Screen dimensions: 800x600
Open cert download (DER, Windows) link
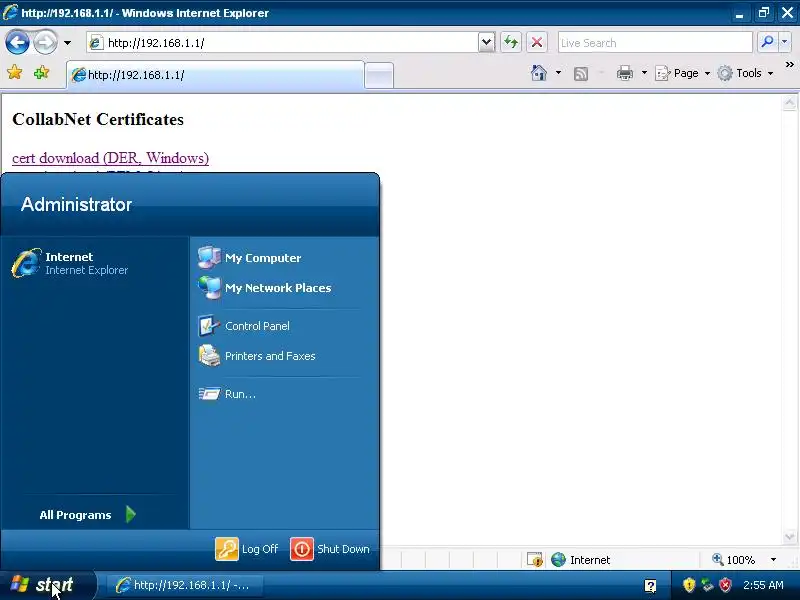coord(110,158)
